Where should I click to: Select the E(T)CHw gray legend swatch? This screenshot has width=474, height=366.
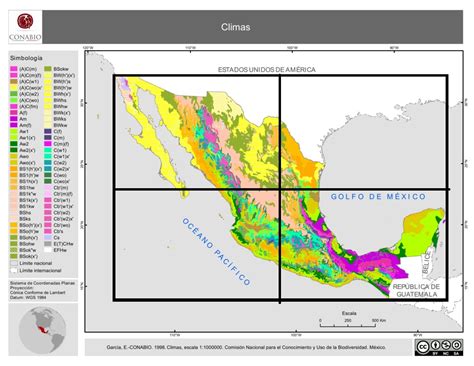pyautogui.click(x=48, y=244)
